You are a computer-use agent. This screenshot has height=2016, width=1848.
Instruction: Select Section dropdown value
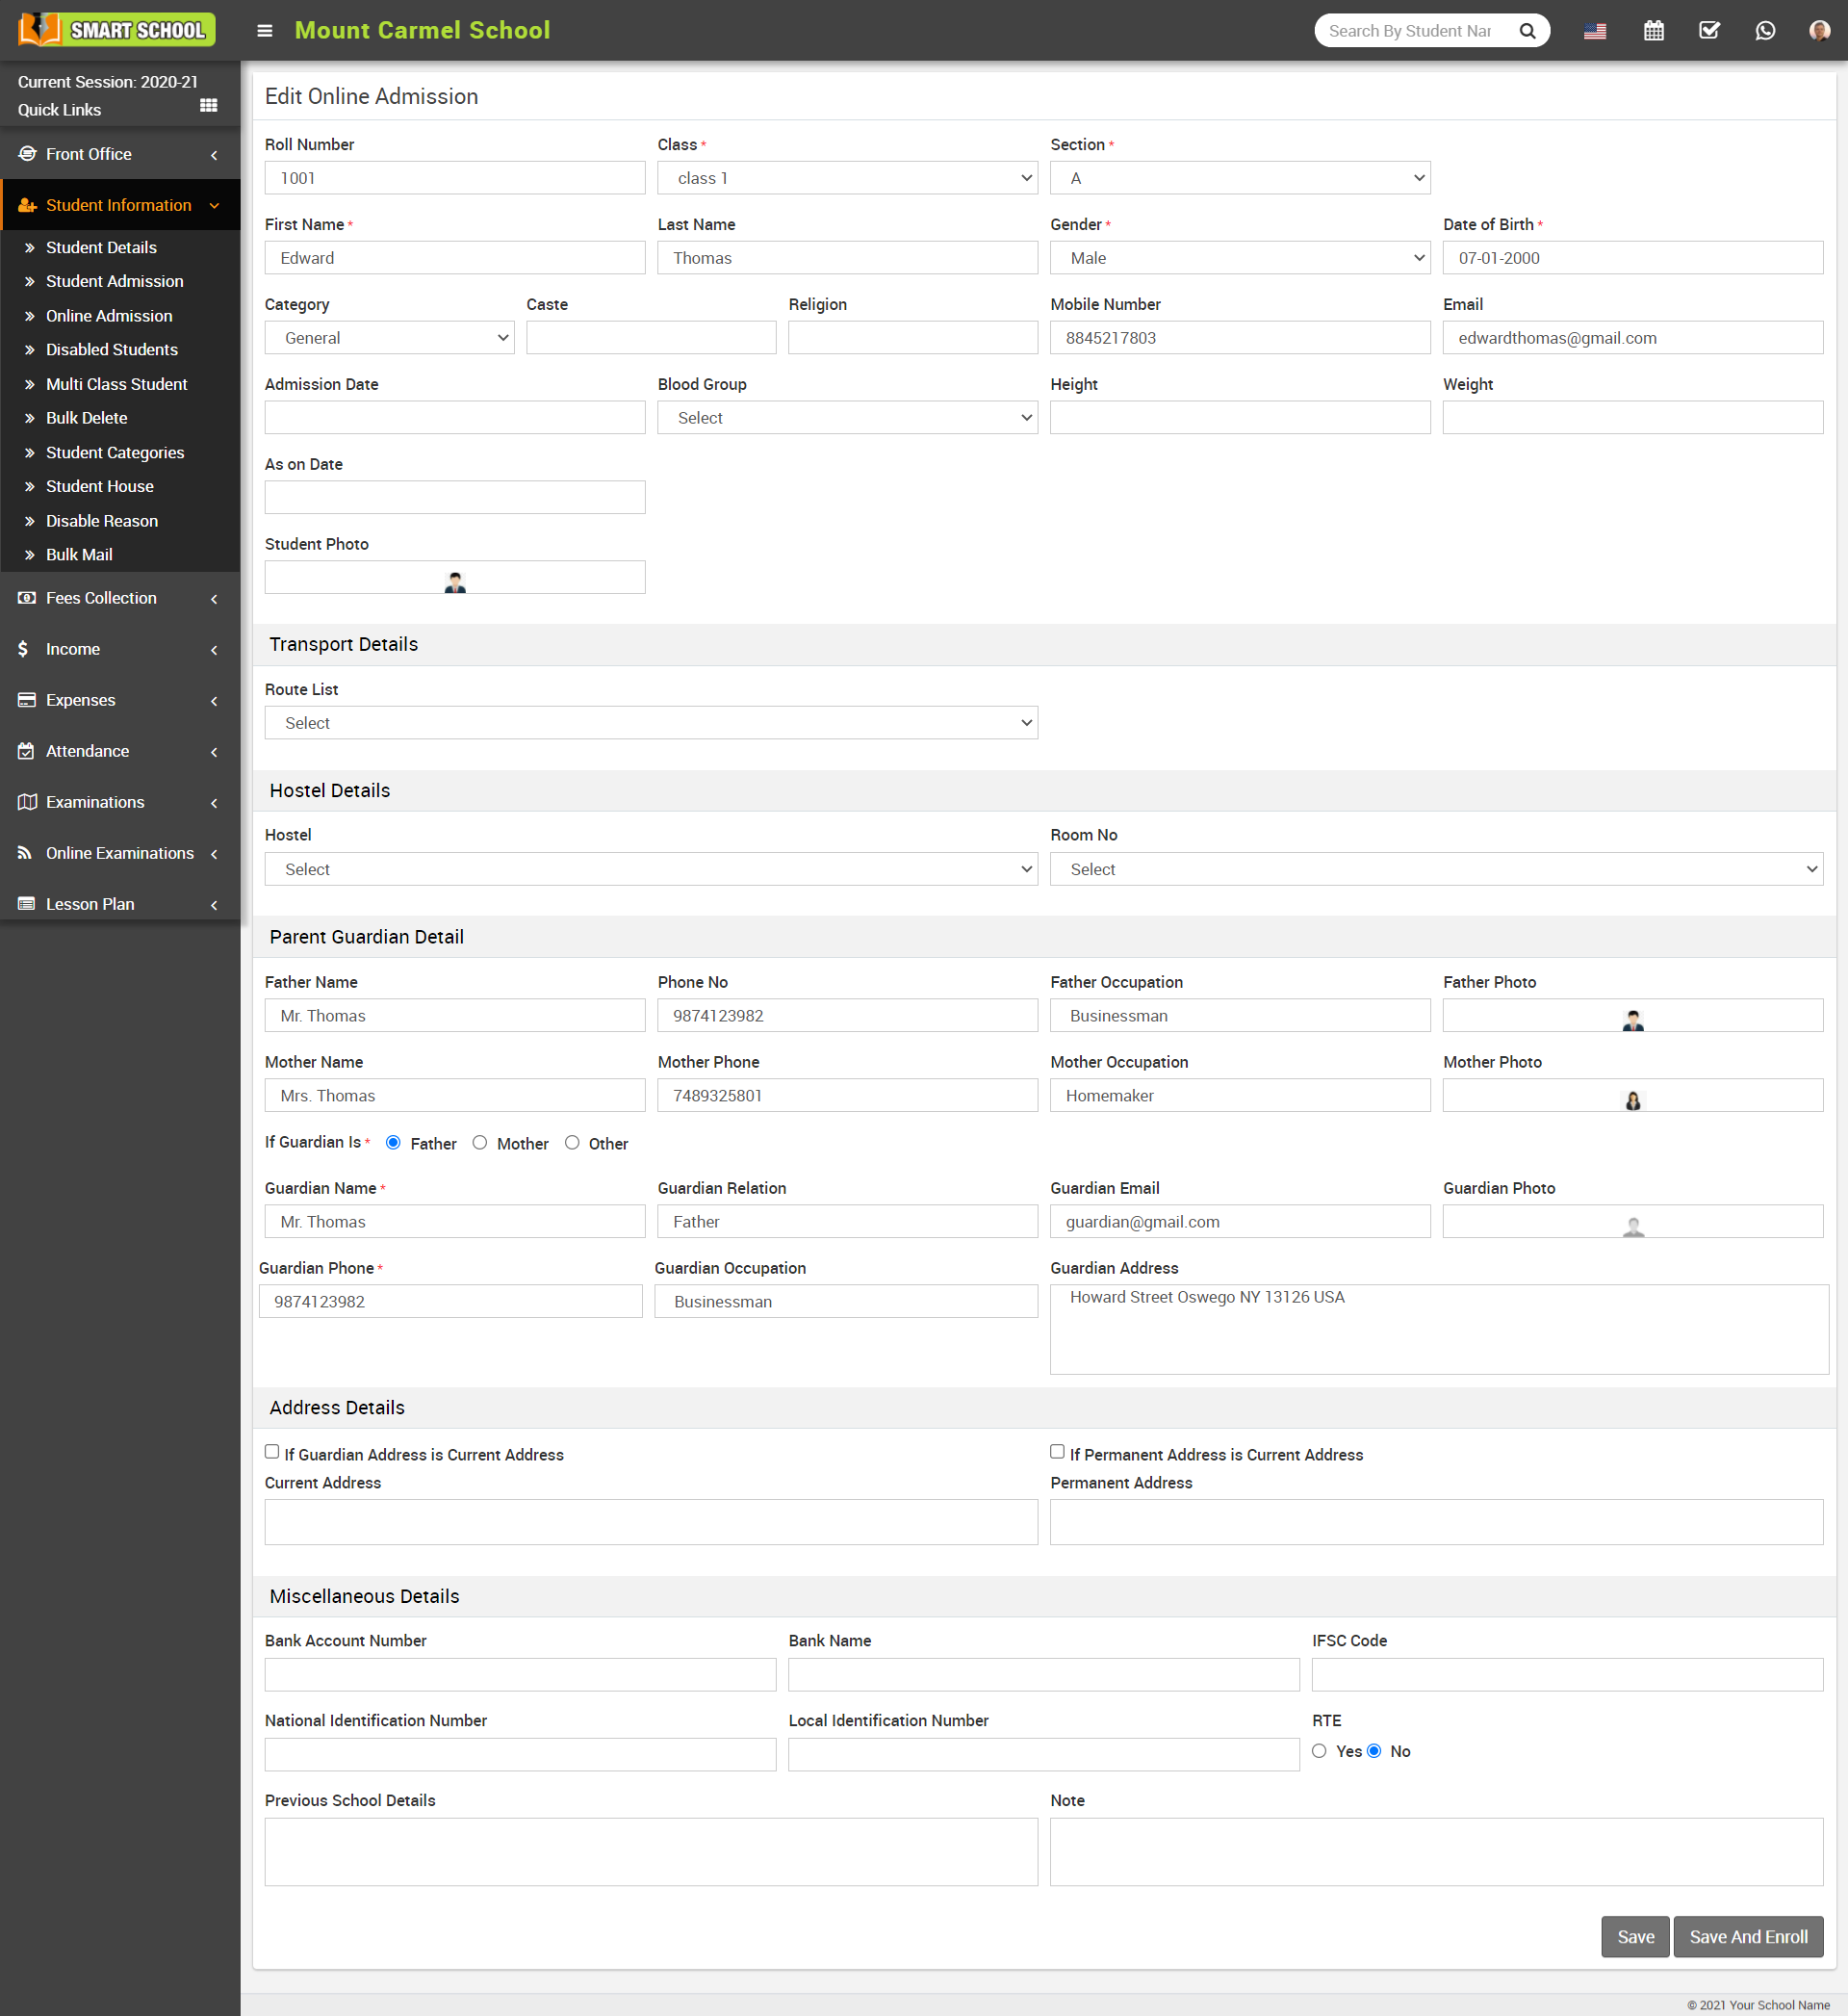click(1237, 177)
